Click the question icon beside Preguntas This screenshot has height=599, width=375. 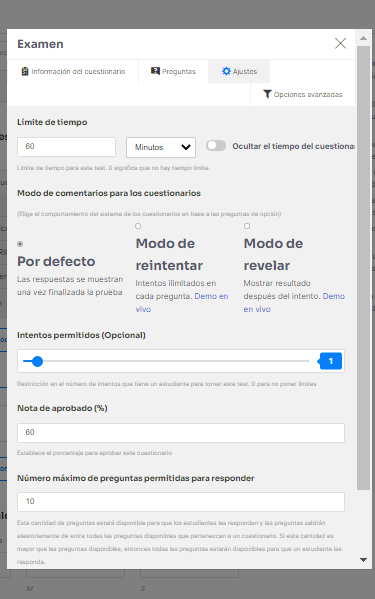(155, 71)
